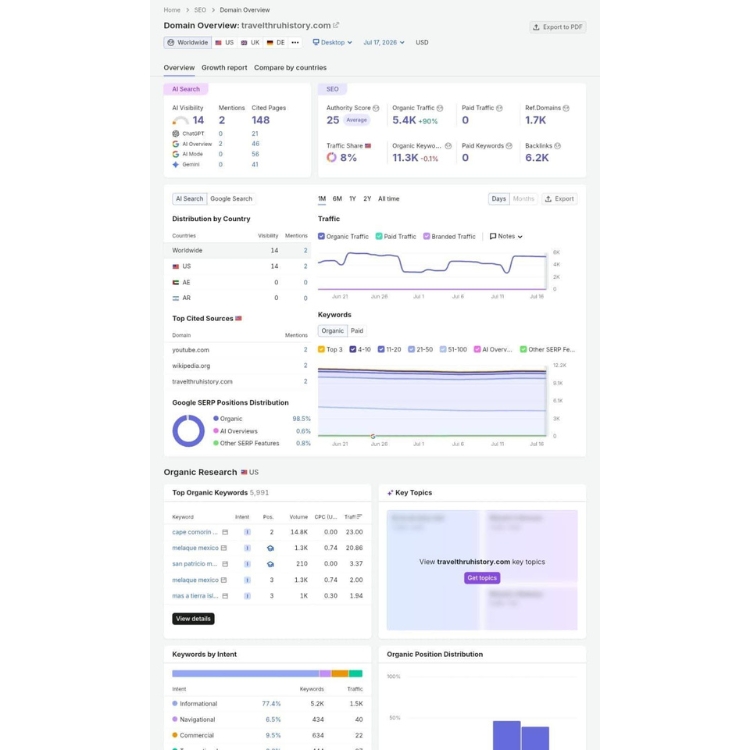750x750 pixels.
Task: Open the Notes dropdown
Action: pos(506,236)
